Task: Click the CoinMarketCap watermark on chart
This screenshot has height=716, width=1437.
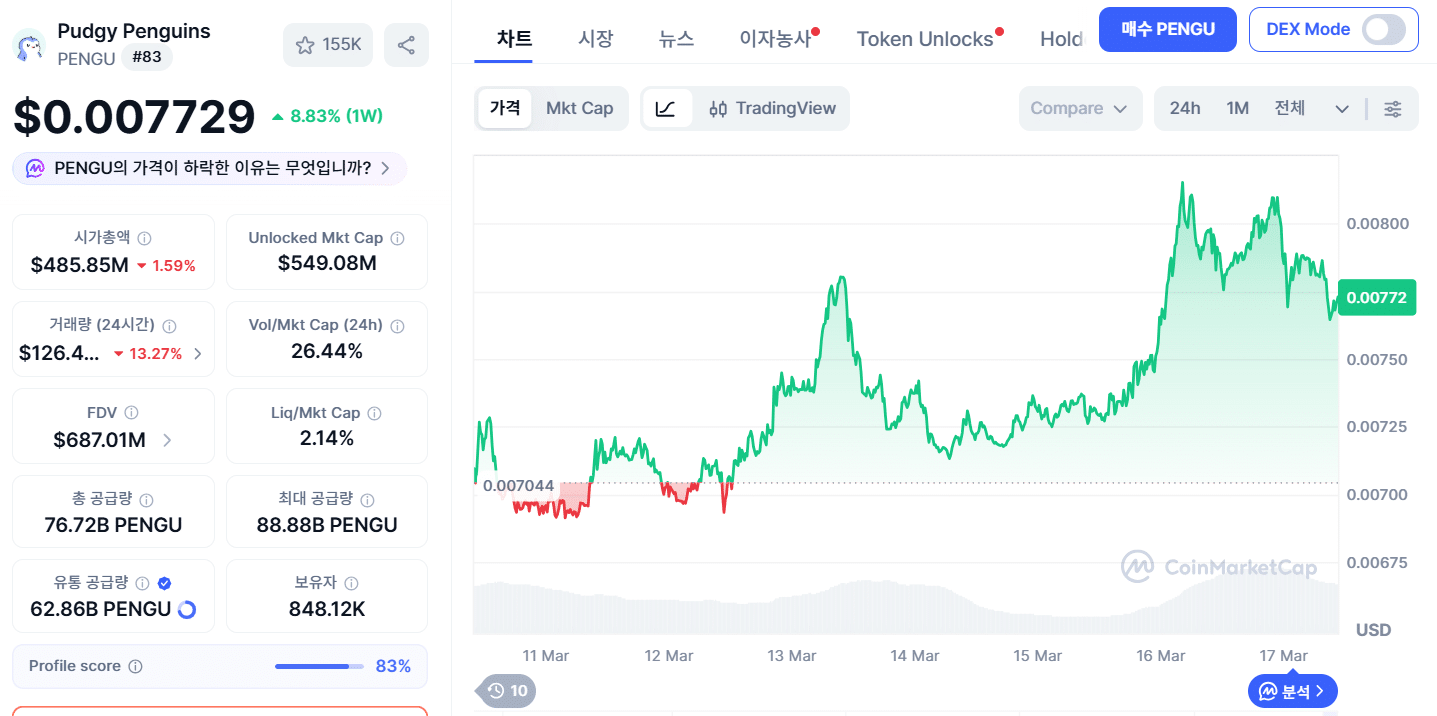Action: pos(1218,567)
